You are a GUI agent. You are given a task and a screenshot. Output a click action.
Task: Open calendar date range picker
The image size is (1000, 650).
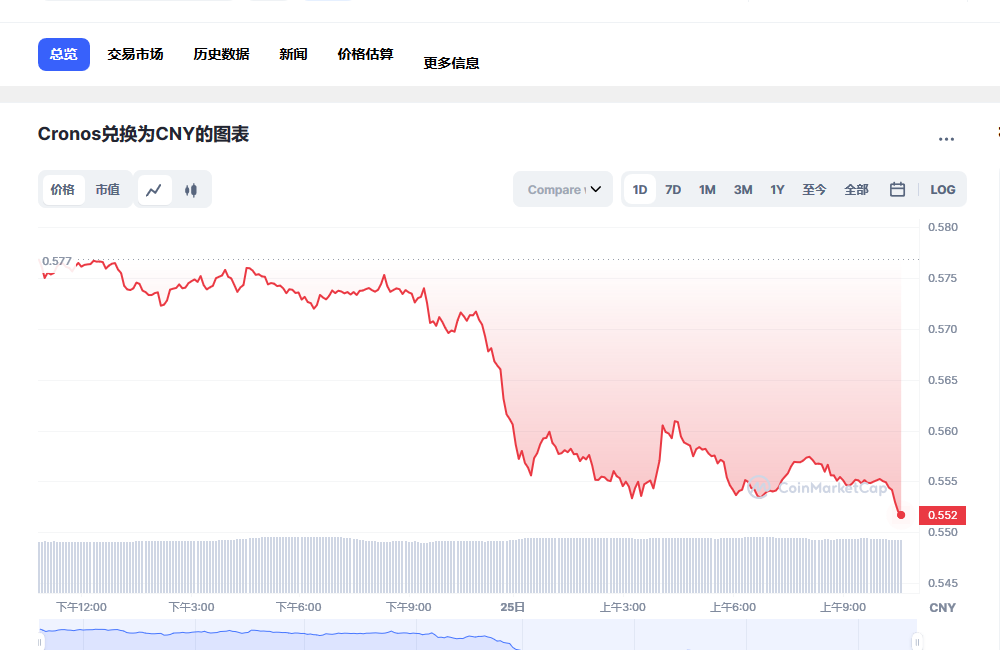(897, 189)
